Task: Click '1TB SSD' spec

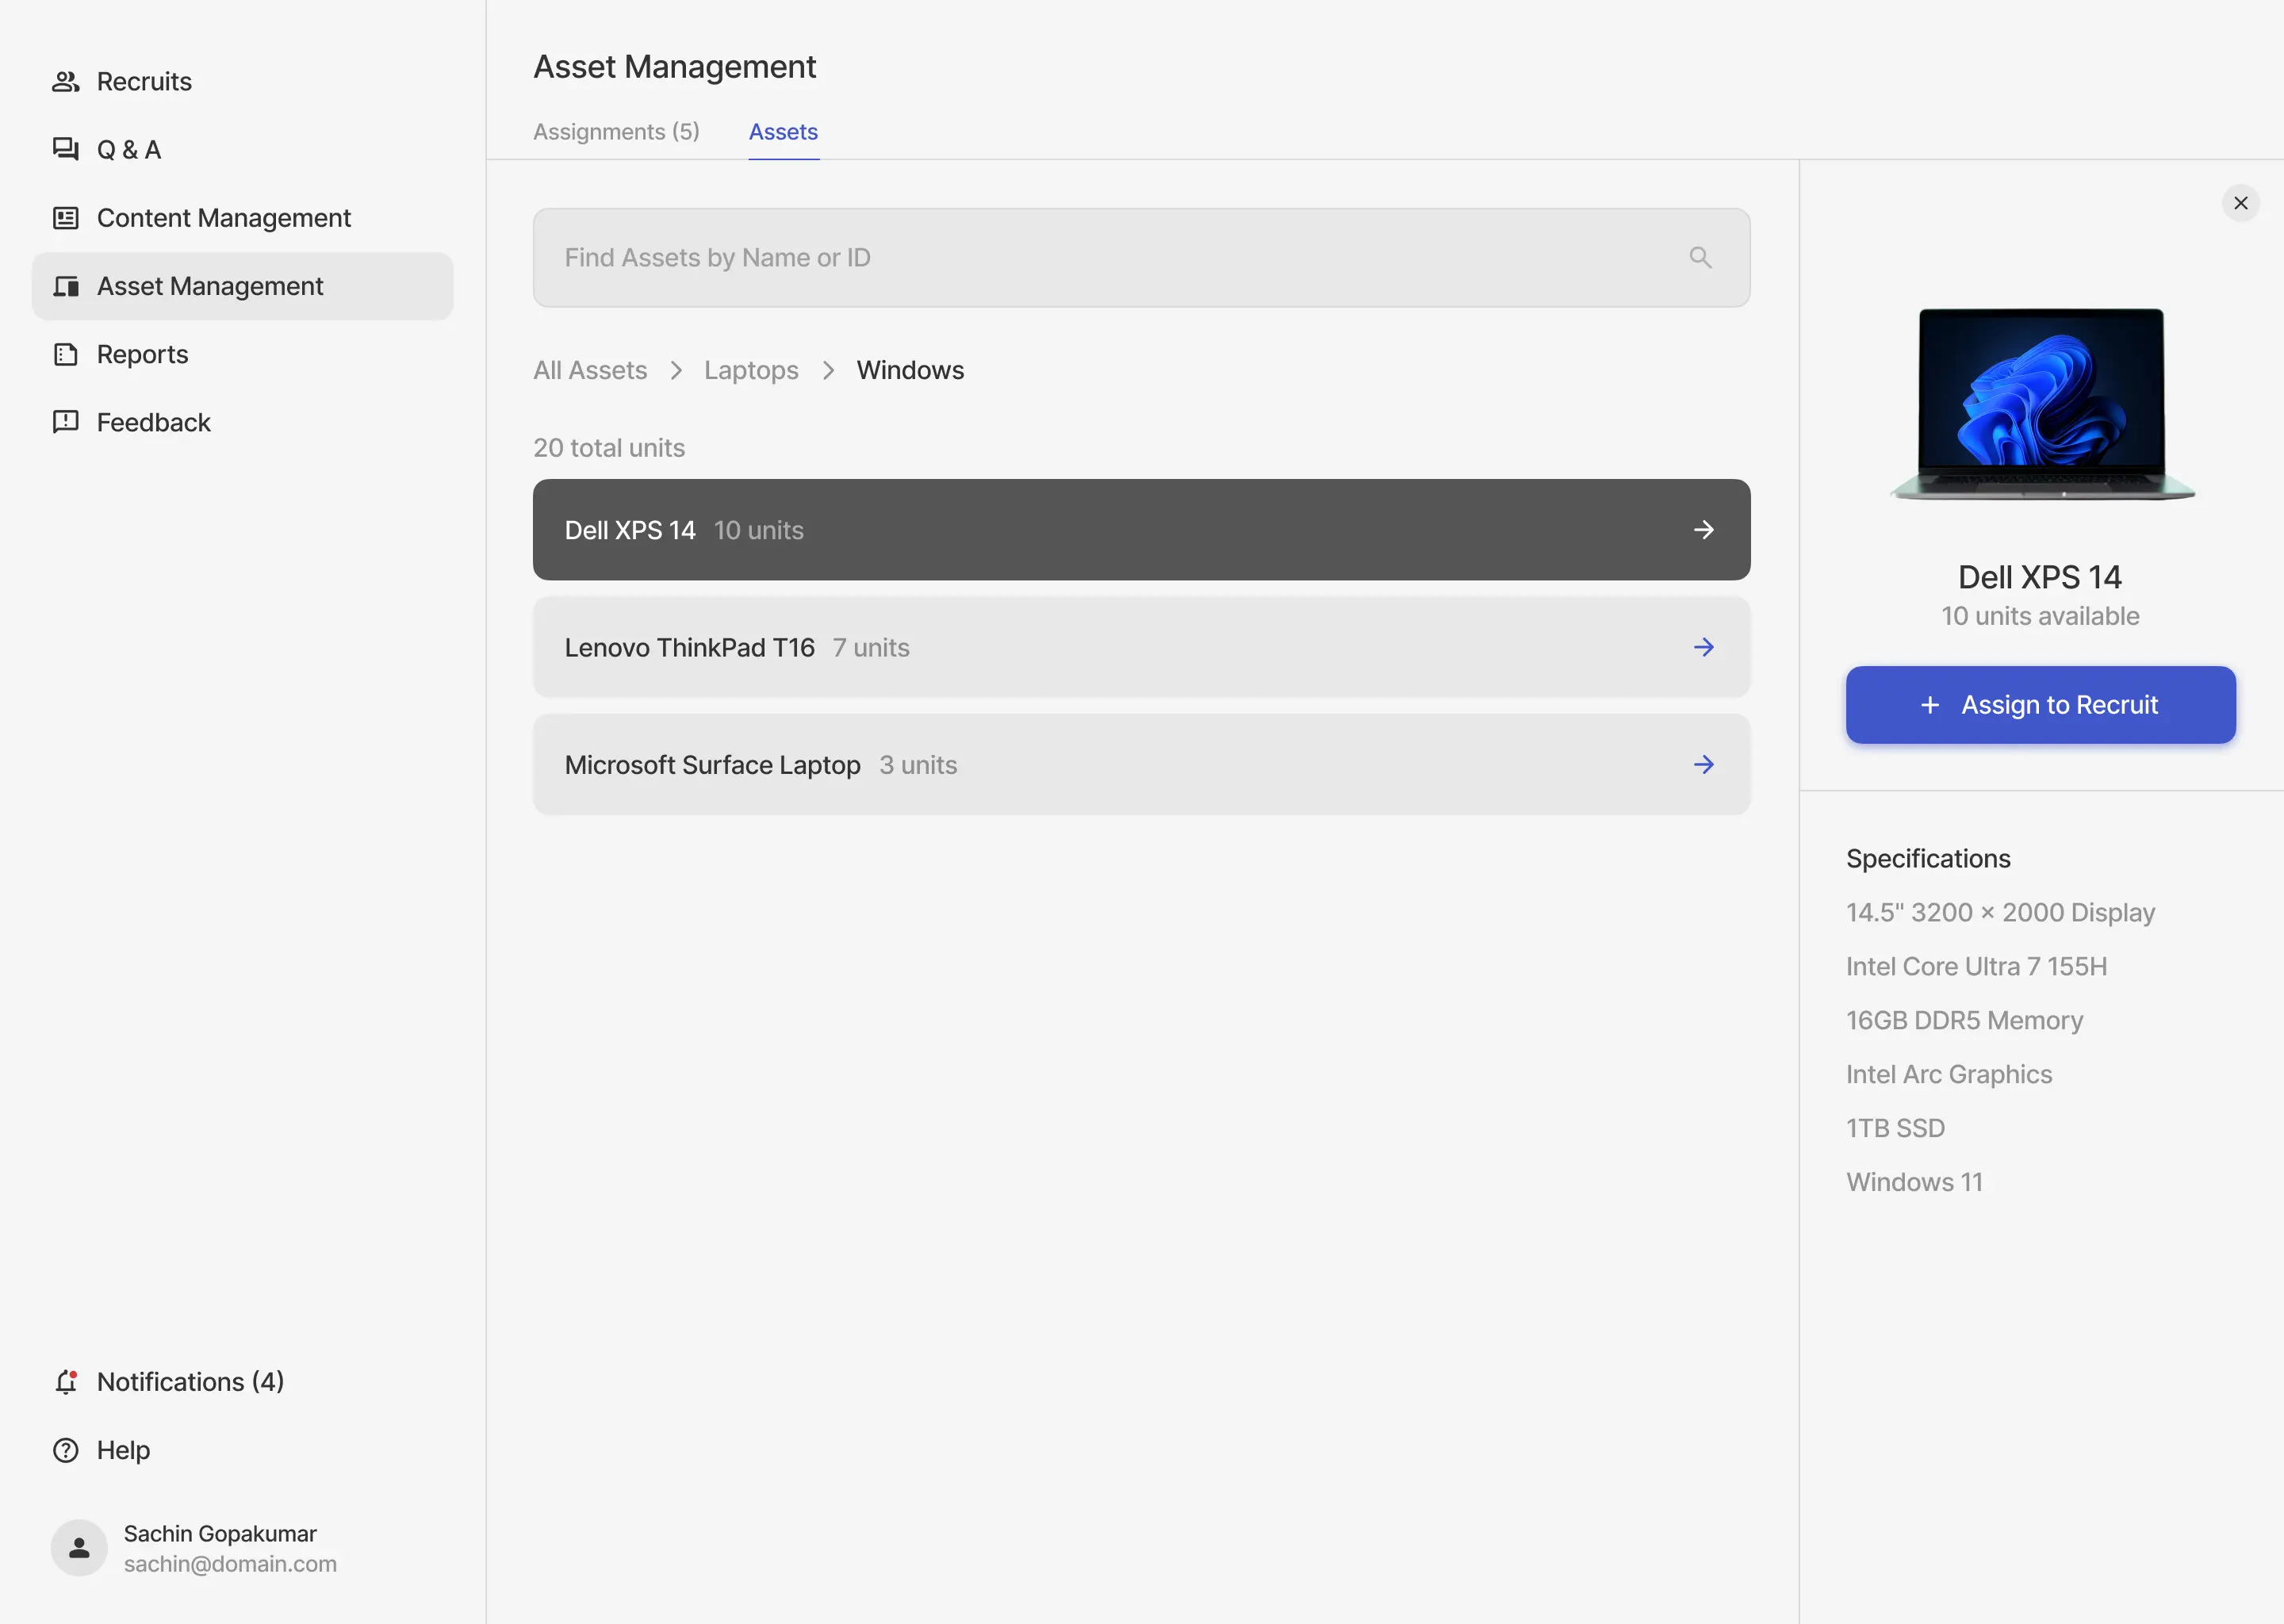Action: 1895,1129
